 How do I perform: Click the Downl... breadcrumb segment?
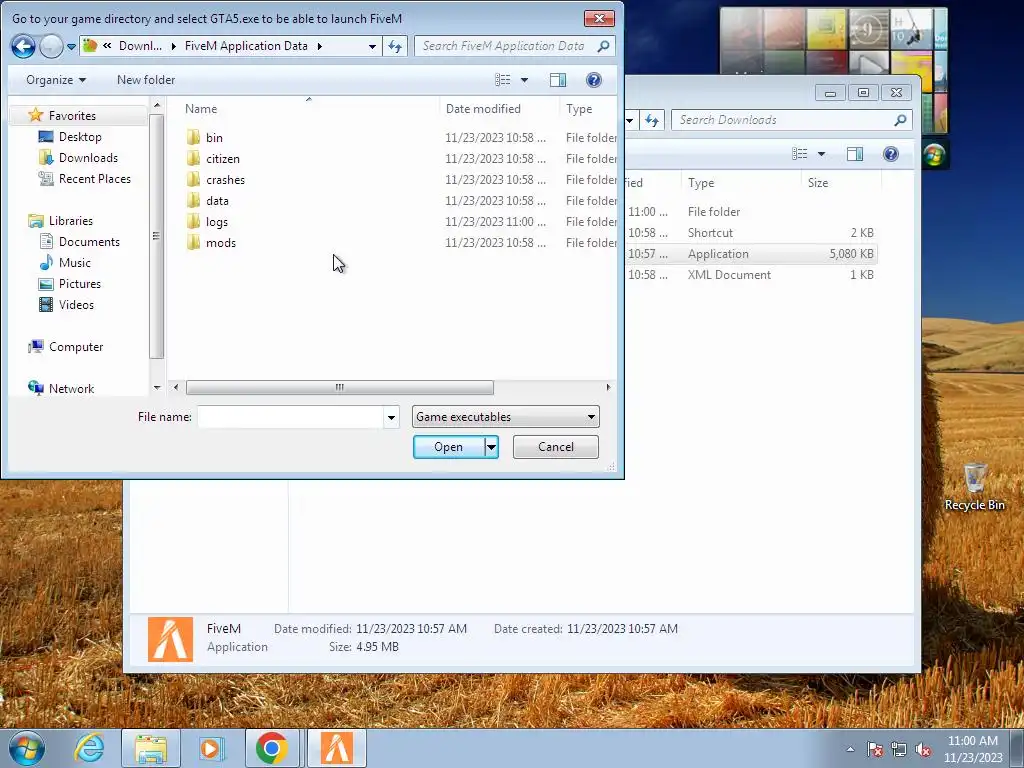point(140,46)
